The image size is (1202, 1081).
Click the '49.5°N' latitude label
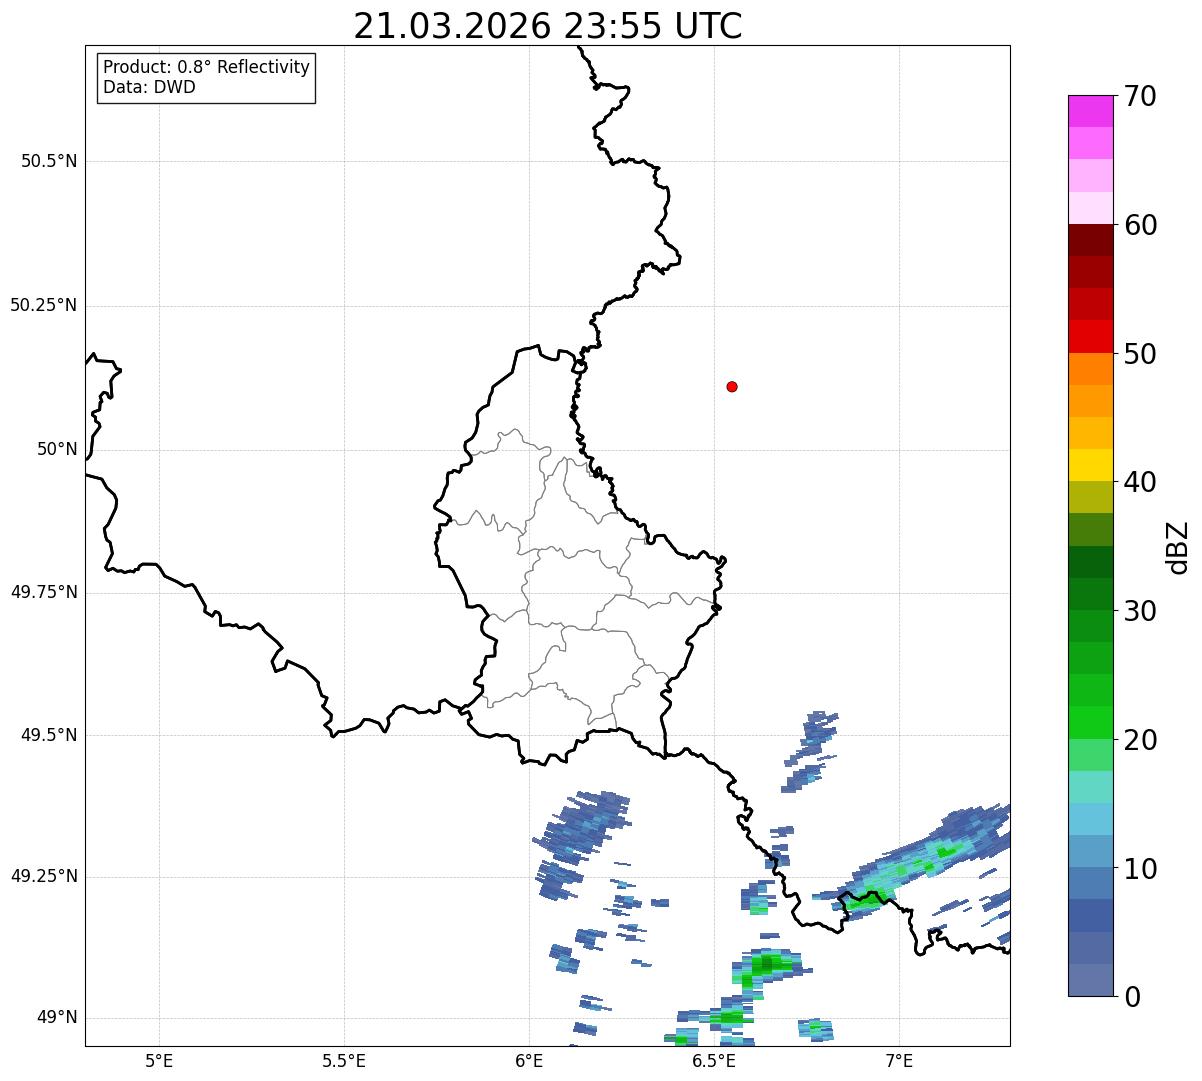click(x=49, y=735)
